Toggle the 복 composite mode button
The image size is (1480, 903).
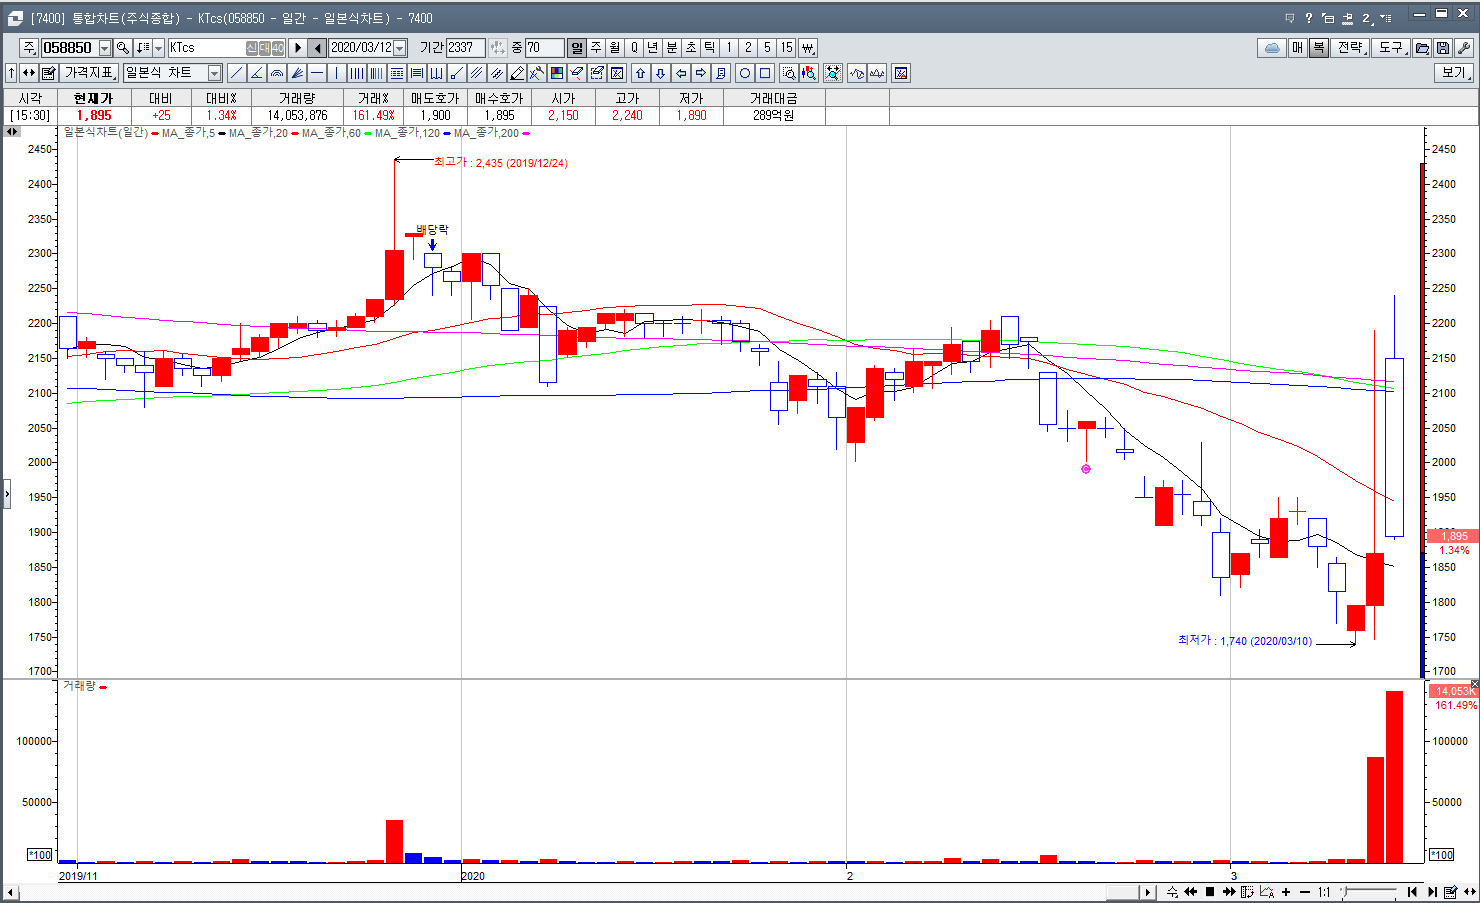(x=1318, y=48)
